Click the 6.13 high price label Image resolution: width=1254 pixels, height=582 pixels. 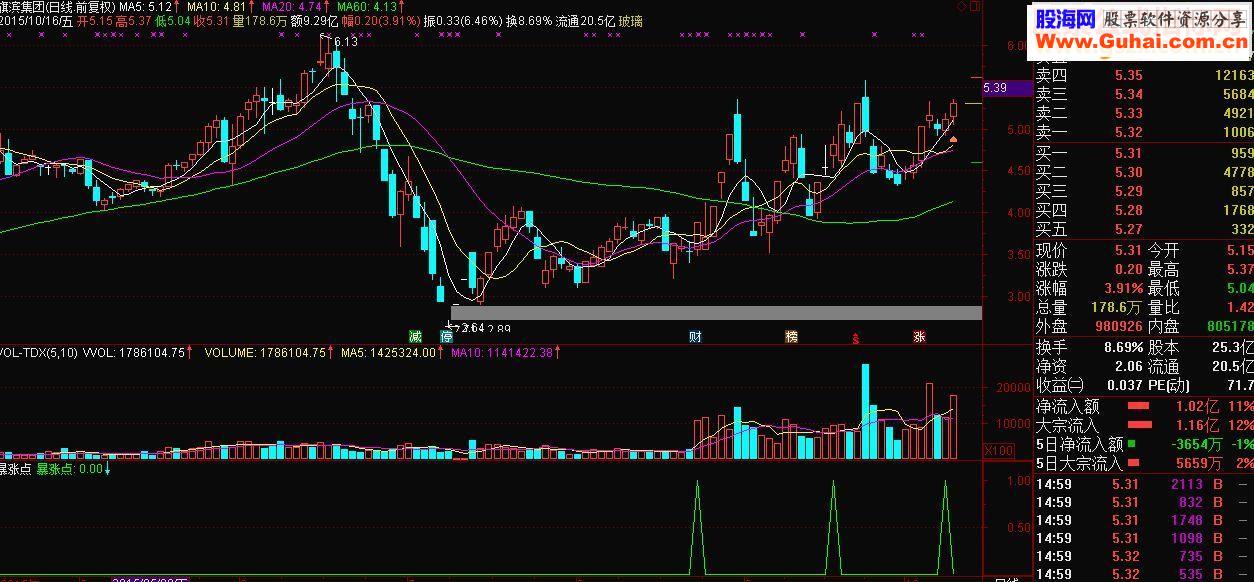point(345,42)
